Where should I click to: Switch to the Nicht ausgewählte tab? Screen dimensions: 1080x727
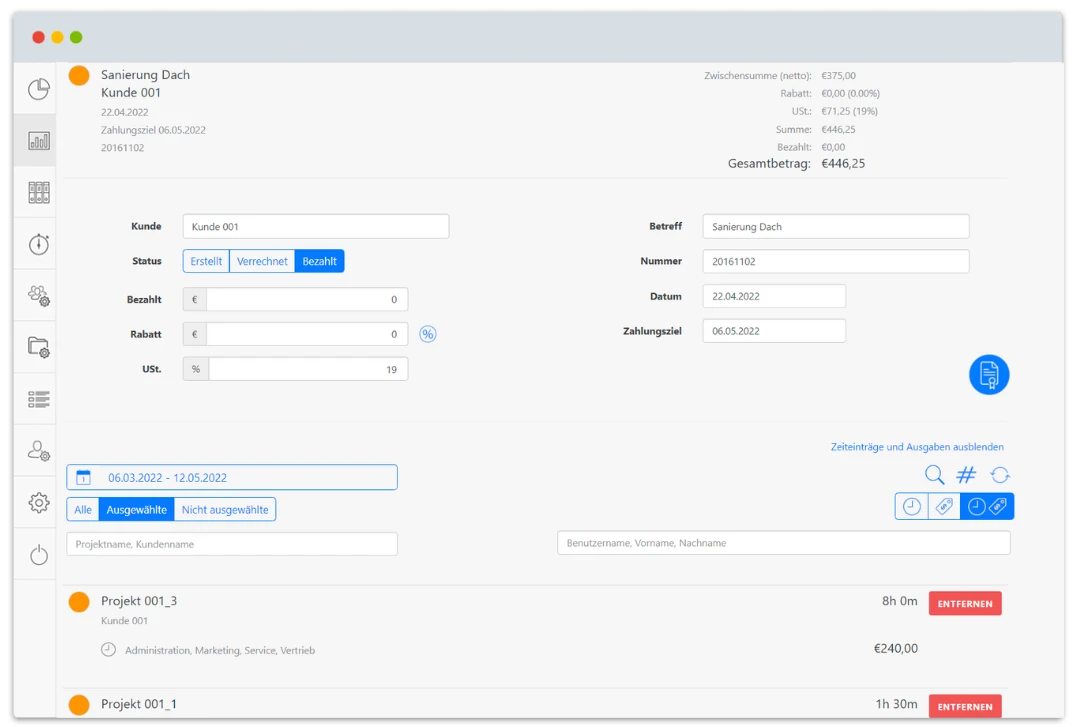click(225, 510)
